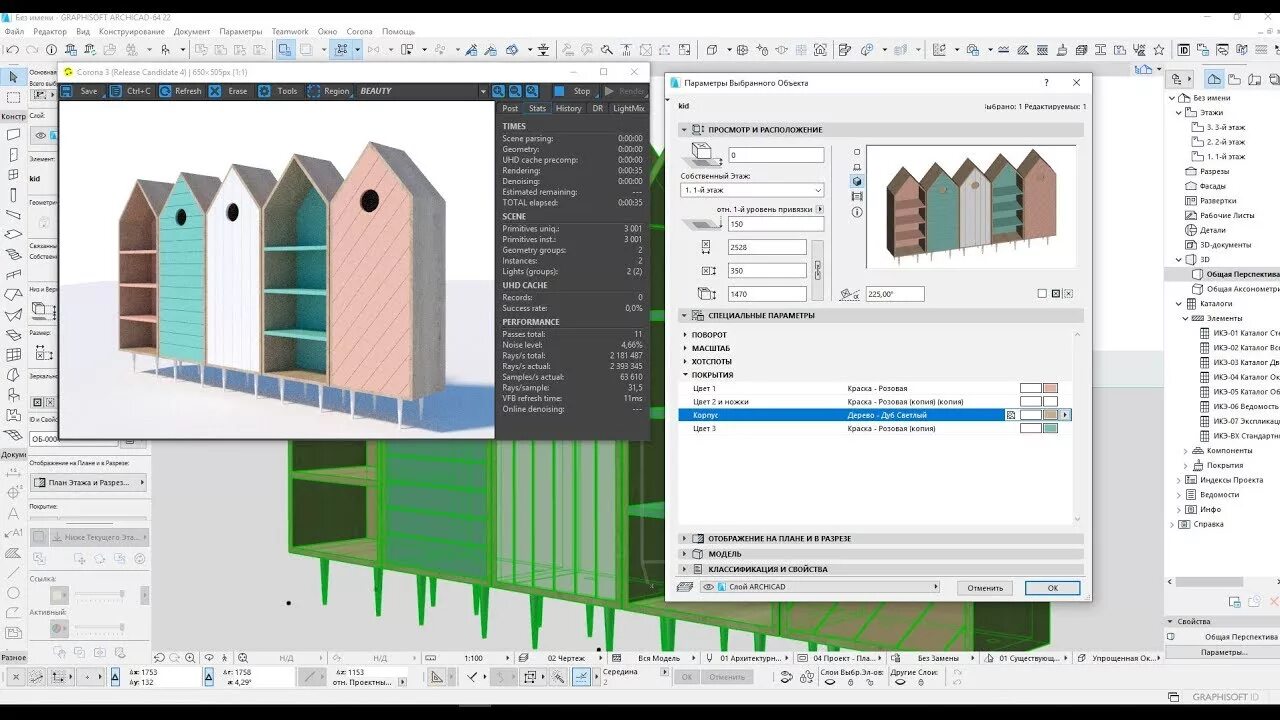Open the View Map navigator icon

(1234, 78)
